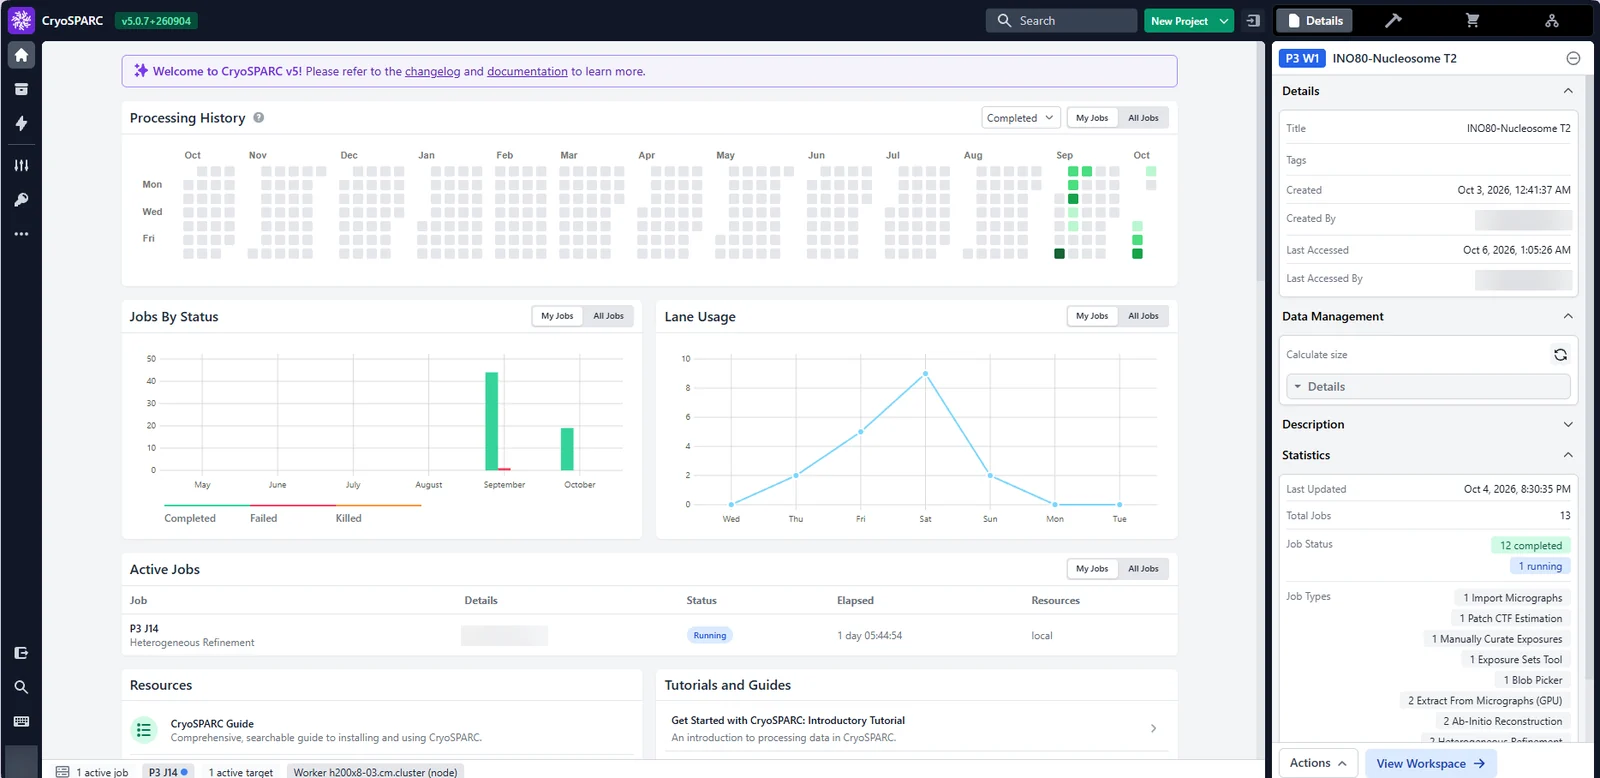Open the hammer Builder panel tab
This screenshot has height=778, width=1600.
1393,20
